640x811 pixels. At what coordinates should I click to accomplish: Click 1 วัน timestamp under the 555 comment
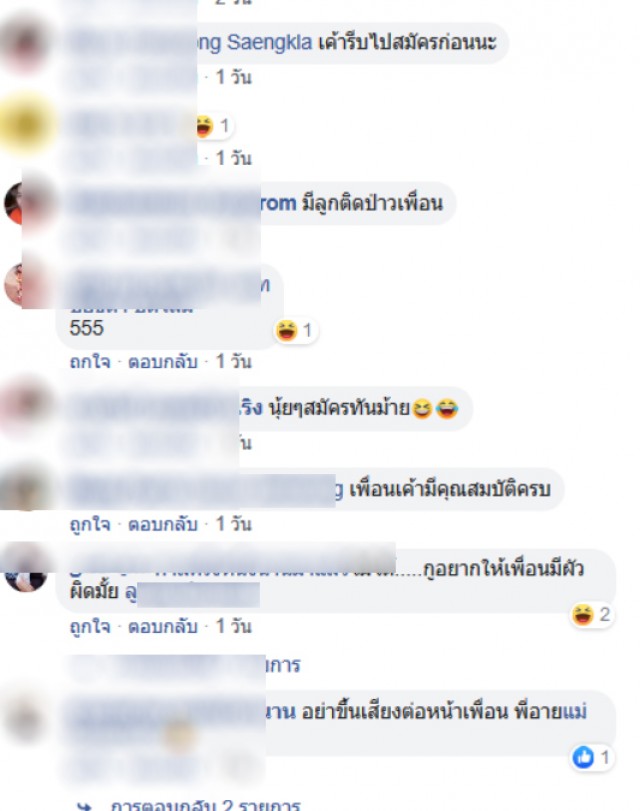click(233, 362)
